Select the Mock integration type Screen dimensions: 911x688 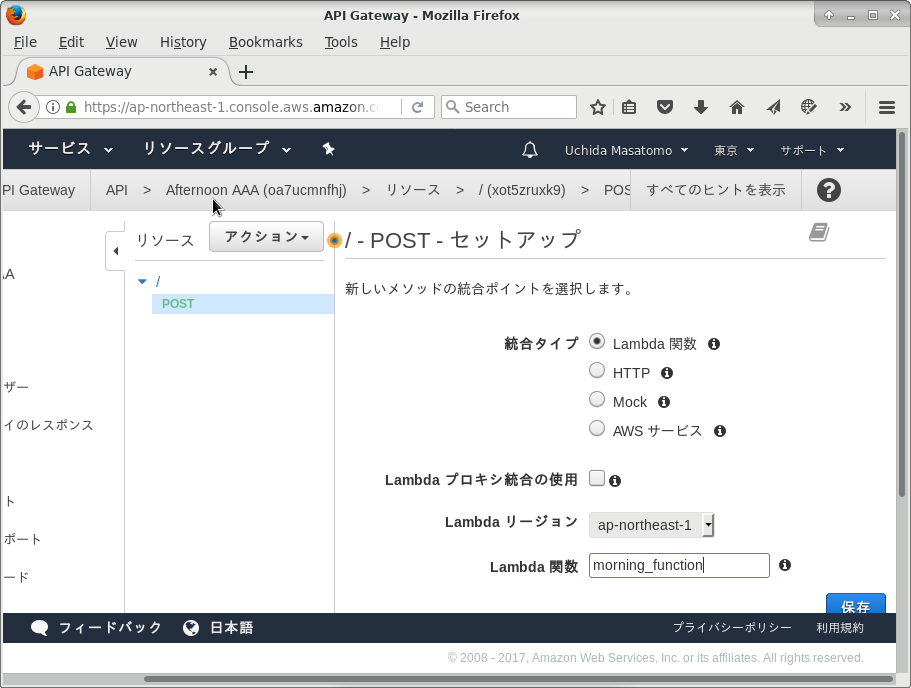pos(597,399)
